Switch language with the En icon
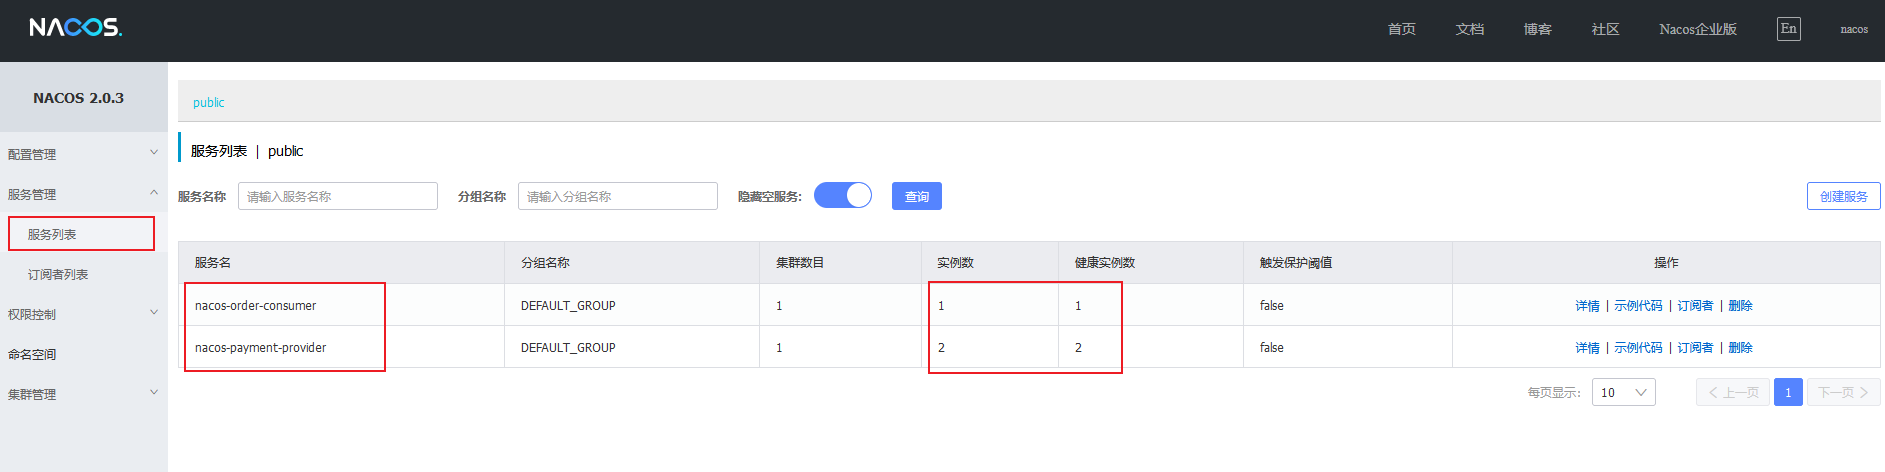 1788,29
